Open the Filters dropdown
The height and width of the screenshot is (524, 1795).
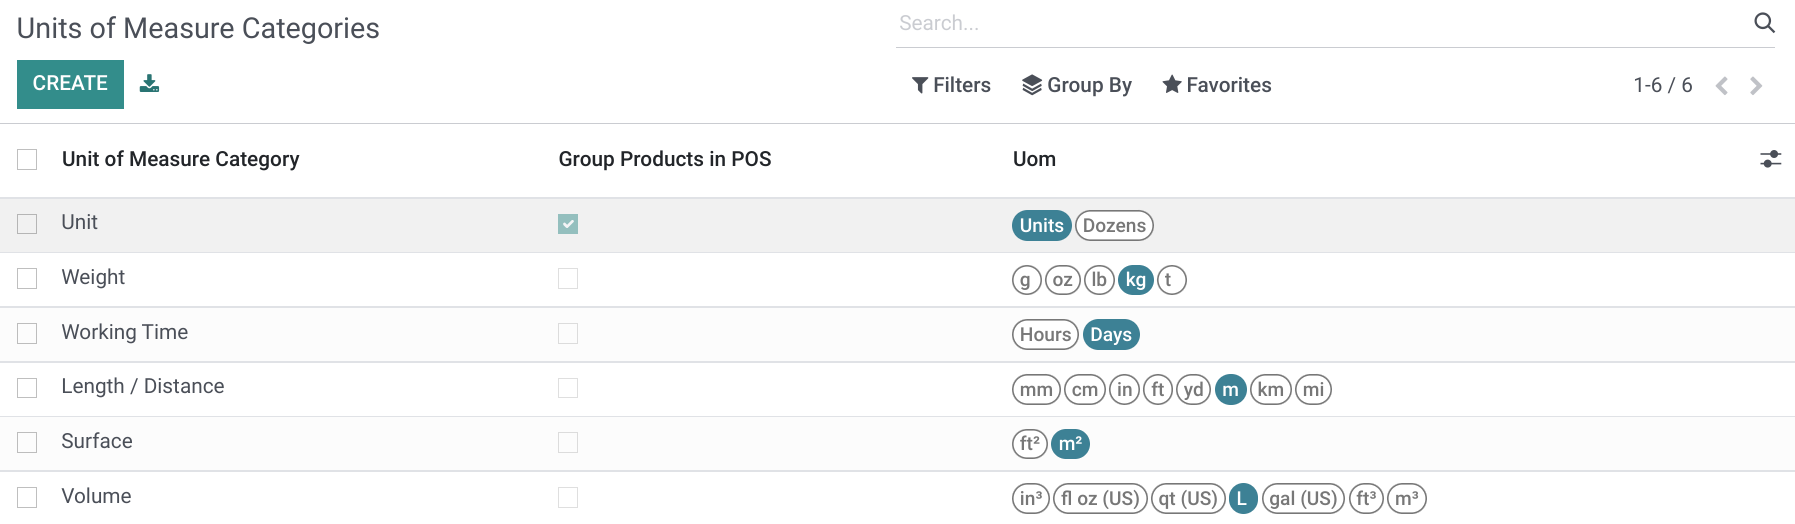point(951,85)
